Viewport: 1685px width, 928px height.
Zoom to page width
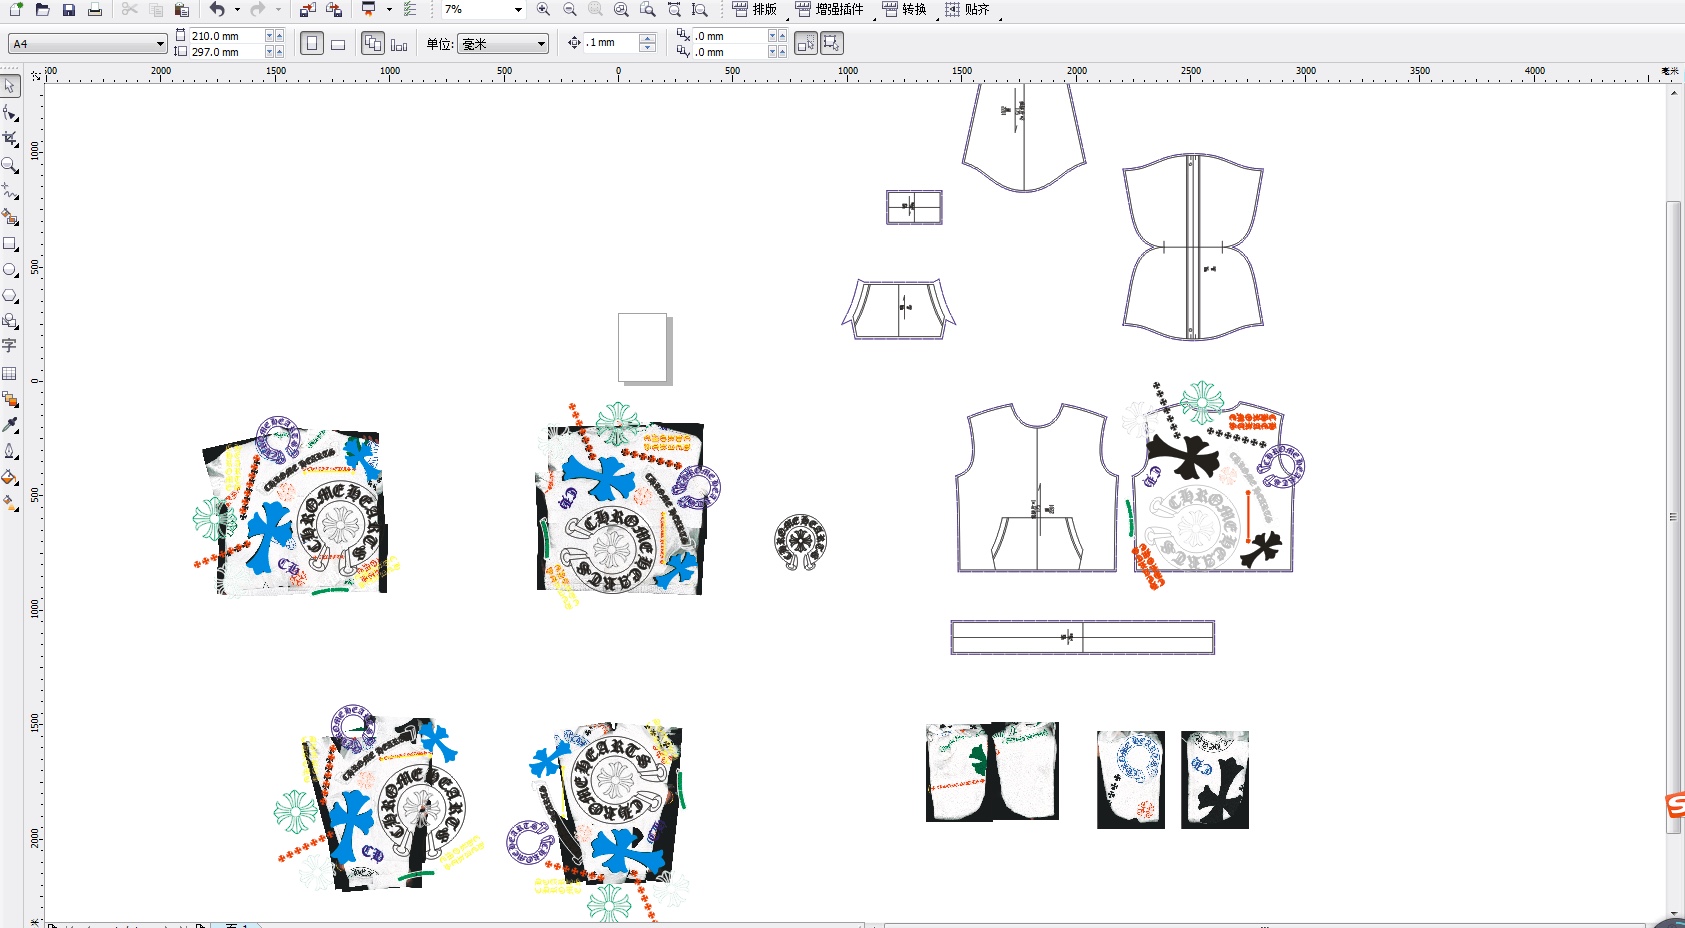click(x=674, y=10)
